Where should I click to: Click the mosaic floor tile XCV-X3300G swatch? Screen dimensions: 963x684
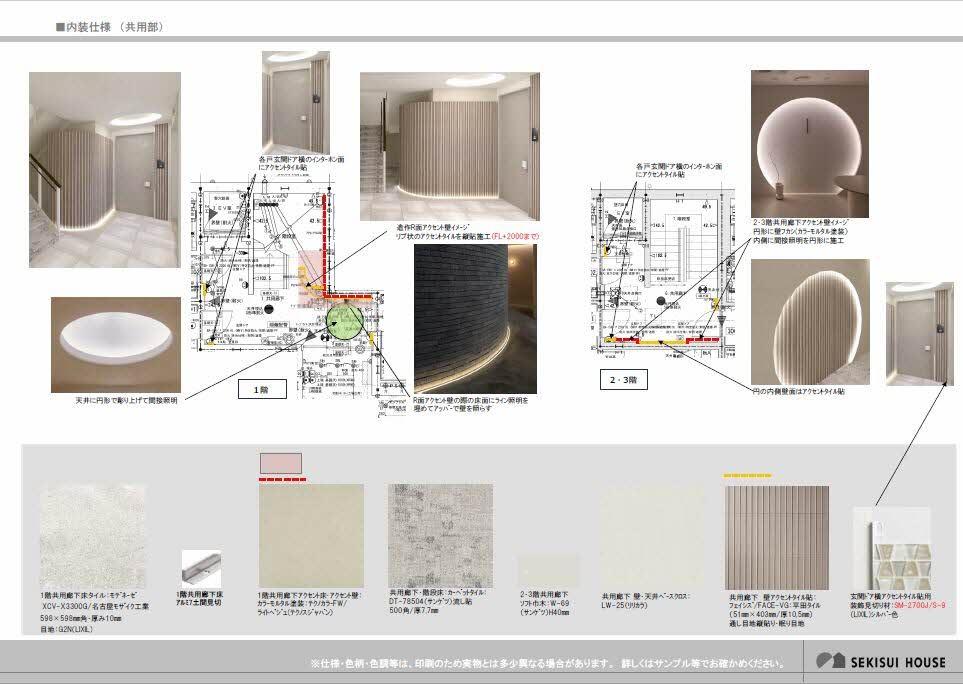pos(93,530)
